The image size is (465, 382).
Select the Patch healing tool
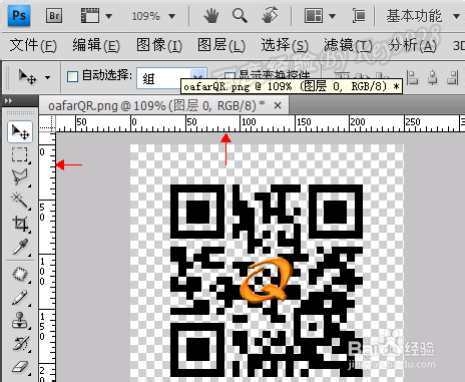pyautogui.click(x=20, y=274)
